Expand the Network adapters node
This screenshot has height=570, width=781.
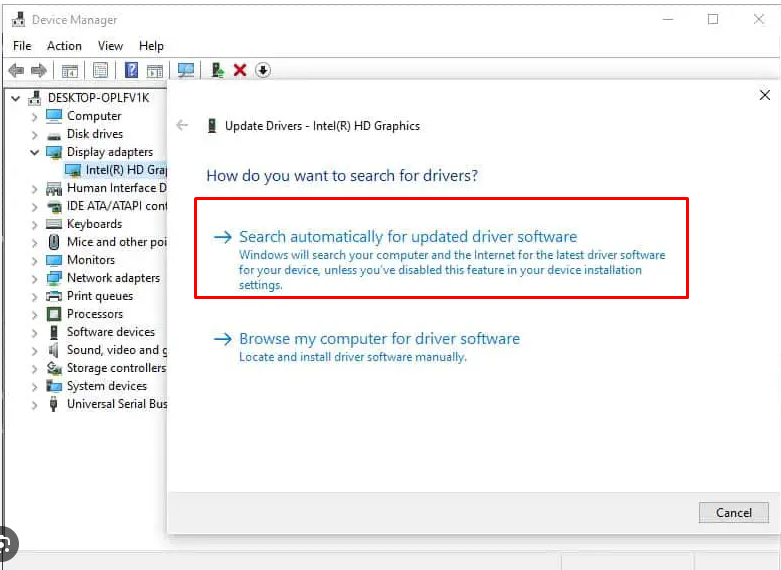point(34,279)
